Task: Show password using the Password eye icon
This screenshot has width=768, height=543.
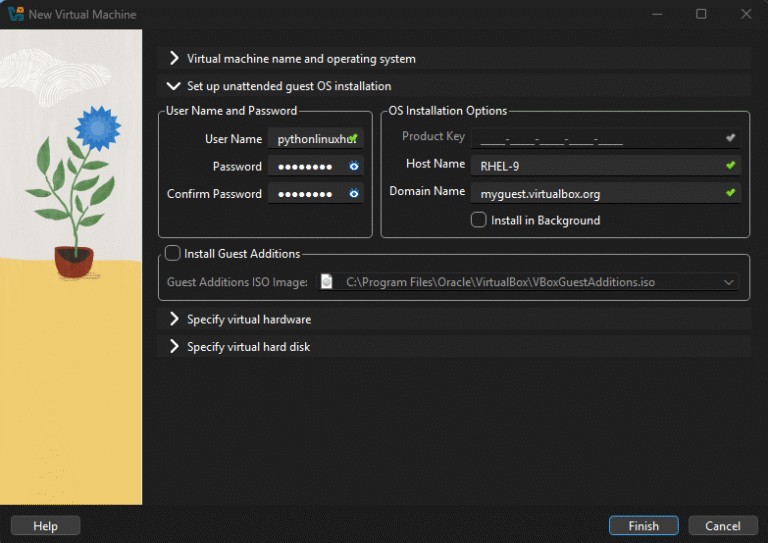Action: [353, 167]
